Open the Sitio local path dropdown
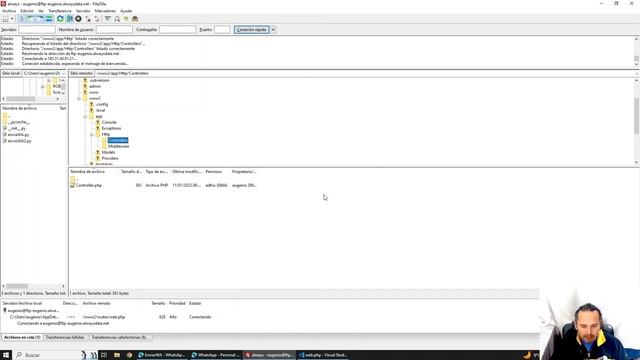Screen dimensions: 640x360 tap(63, 73)
